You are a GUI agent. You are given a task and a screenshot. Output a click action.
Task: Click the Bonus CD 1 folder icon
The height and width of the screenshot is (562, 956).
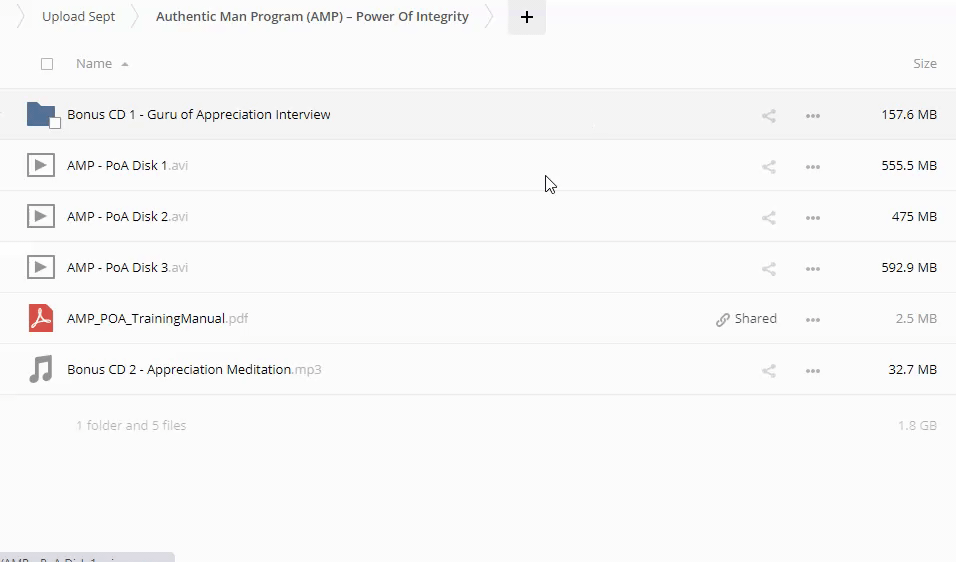click(x=40, y=114)
